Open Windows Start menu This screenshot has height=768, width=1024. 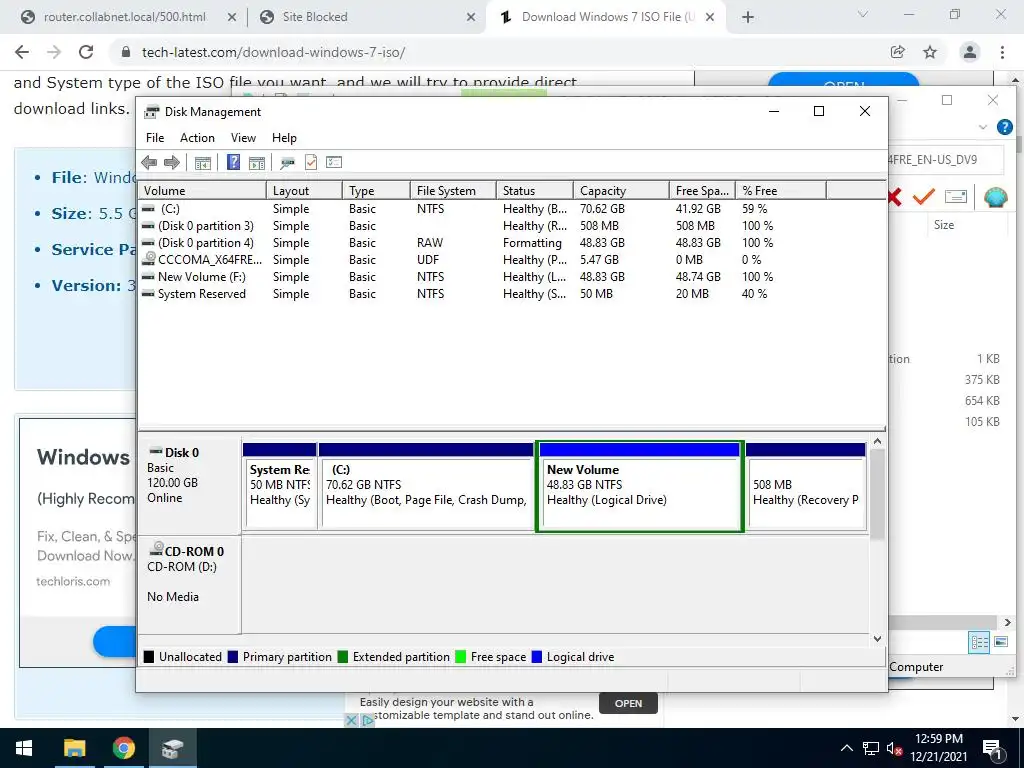point(24,748)
